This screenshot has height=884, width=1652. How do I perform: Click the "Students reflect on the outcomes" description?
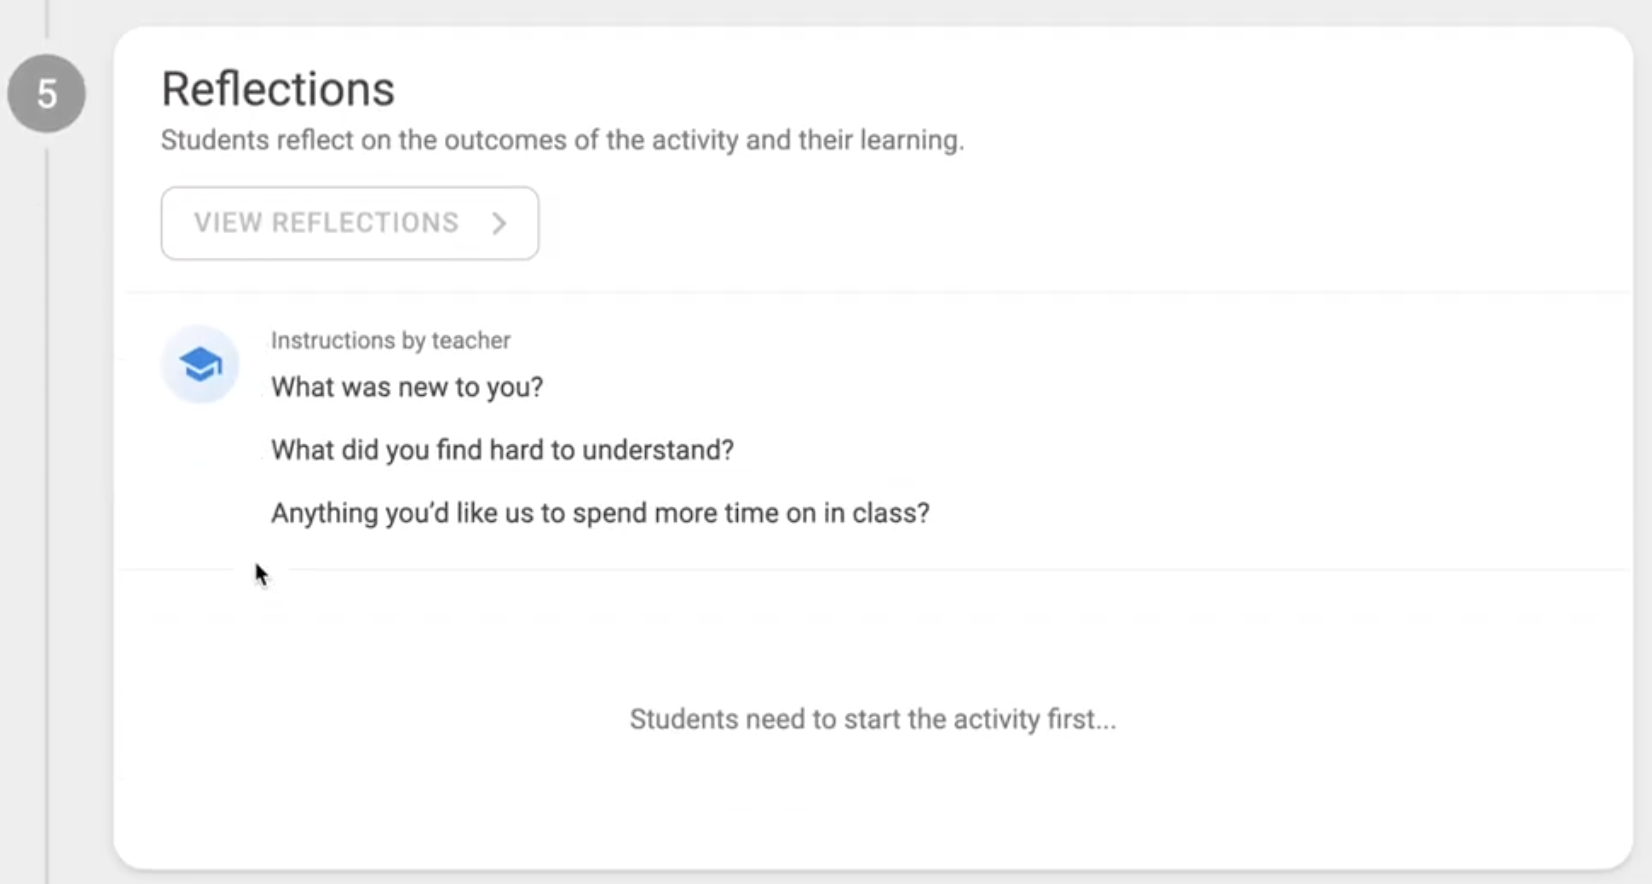[x=562, y=140]
